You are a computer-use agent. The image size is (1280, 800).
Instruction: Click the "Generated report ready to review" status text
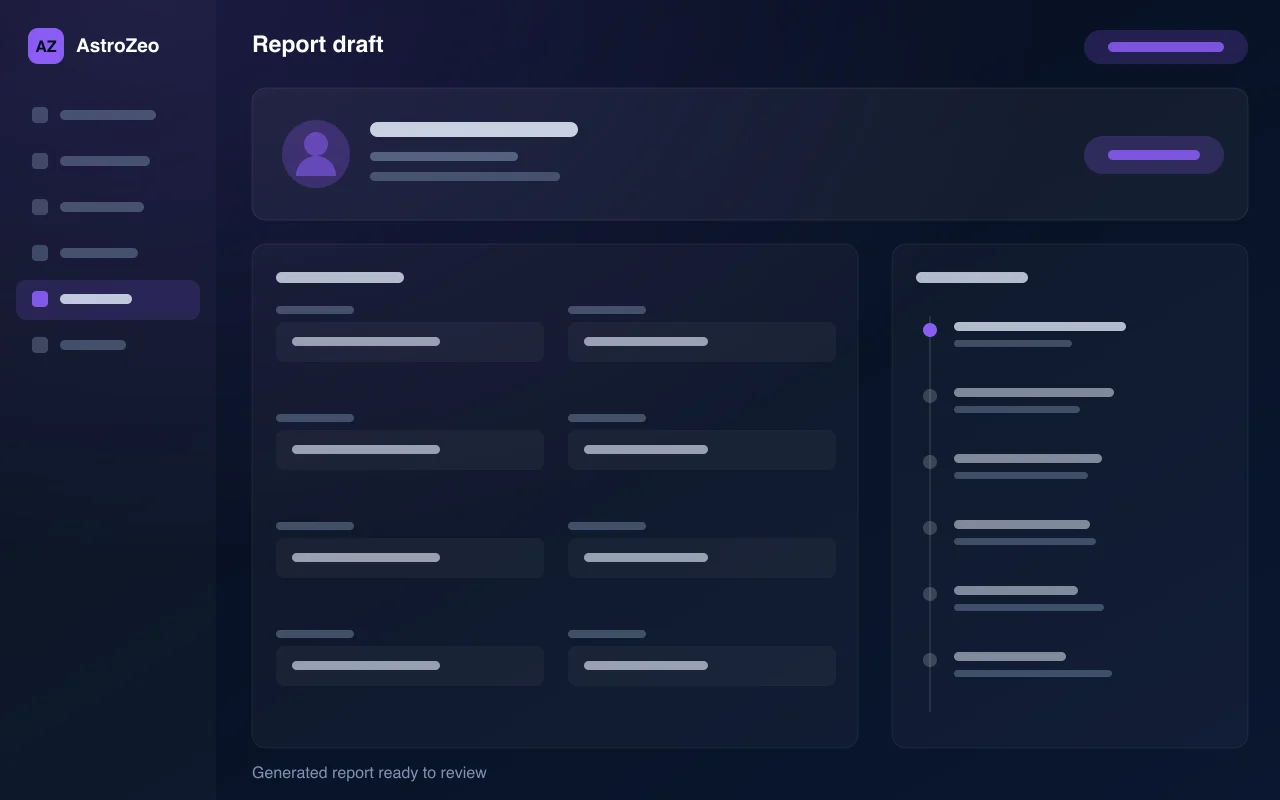369,773
